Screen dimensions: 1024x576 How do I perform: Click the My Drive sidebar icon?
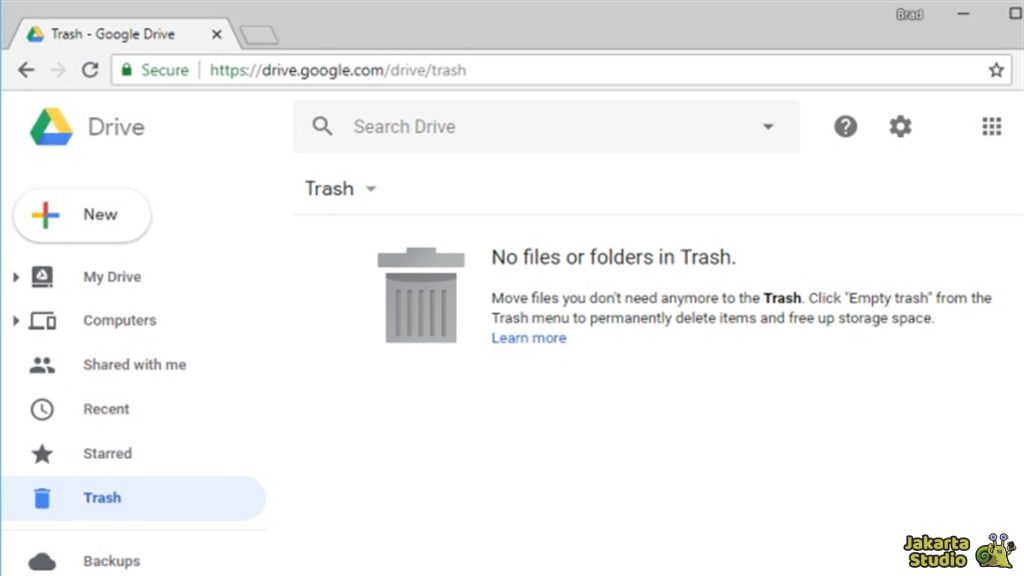[x=42, y=276]
